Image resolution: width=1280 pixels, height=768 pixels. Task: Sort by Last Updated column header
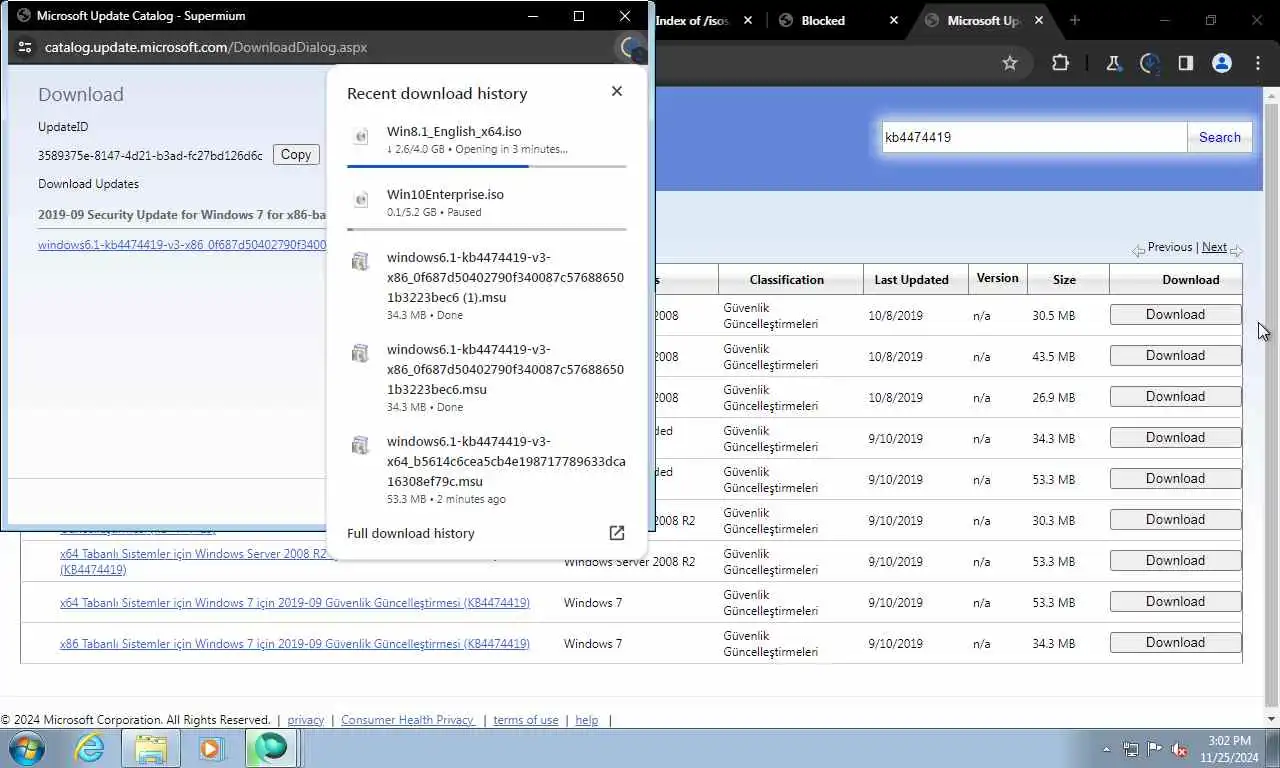[x=911, y=279]
